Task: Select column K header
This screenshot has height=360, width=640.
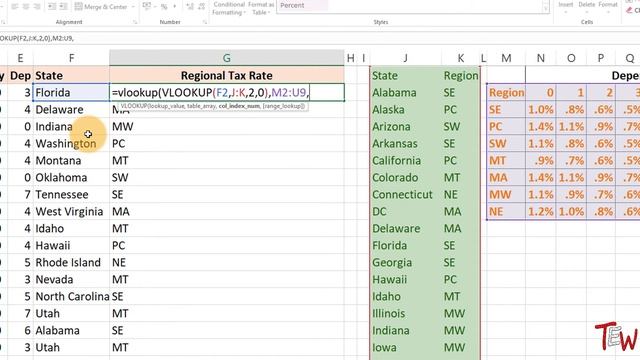Action: coord(460,58)
